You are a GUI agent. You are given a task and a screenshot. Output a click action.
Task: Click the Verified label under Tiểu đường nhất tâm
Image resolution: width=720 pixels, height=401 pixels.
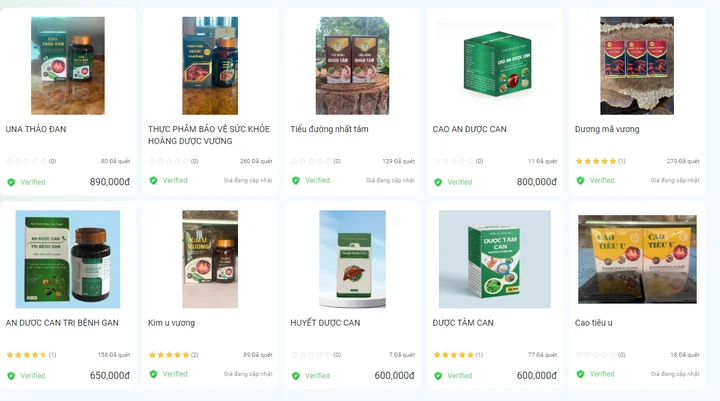coord(317,180)
